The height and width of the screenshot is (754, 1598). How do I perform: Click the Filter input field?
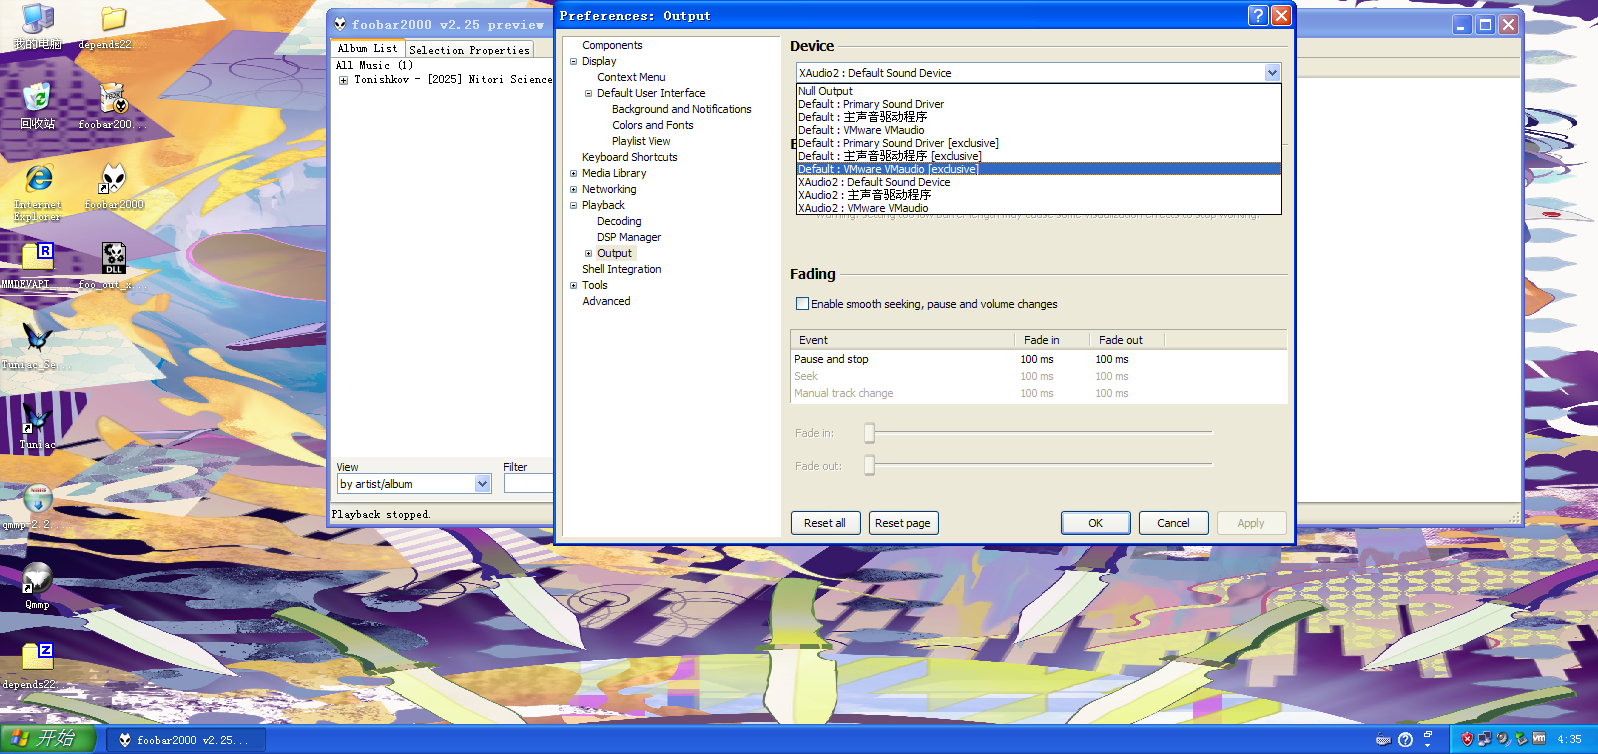point(528,484)
